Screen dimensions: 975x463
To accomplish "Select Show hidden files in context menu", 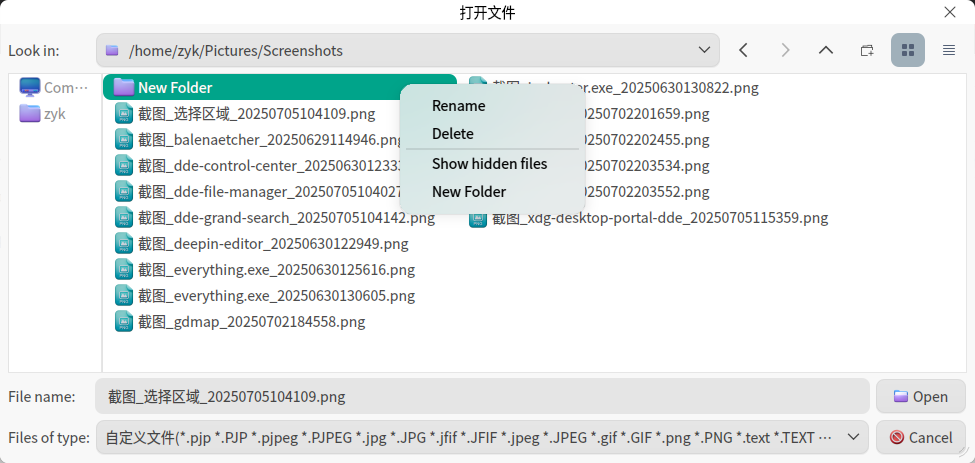I will 489,164.
